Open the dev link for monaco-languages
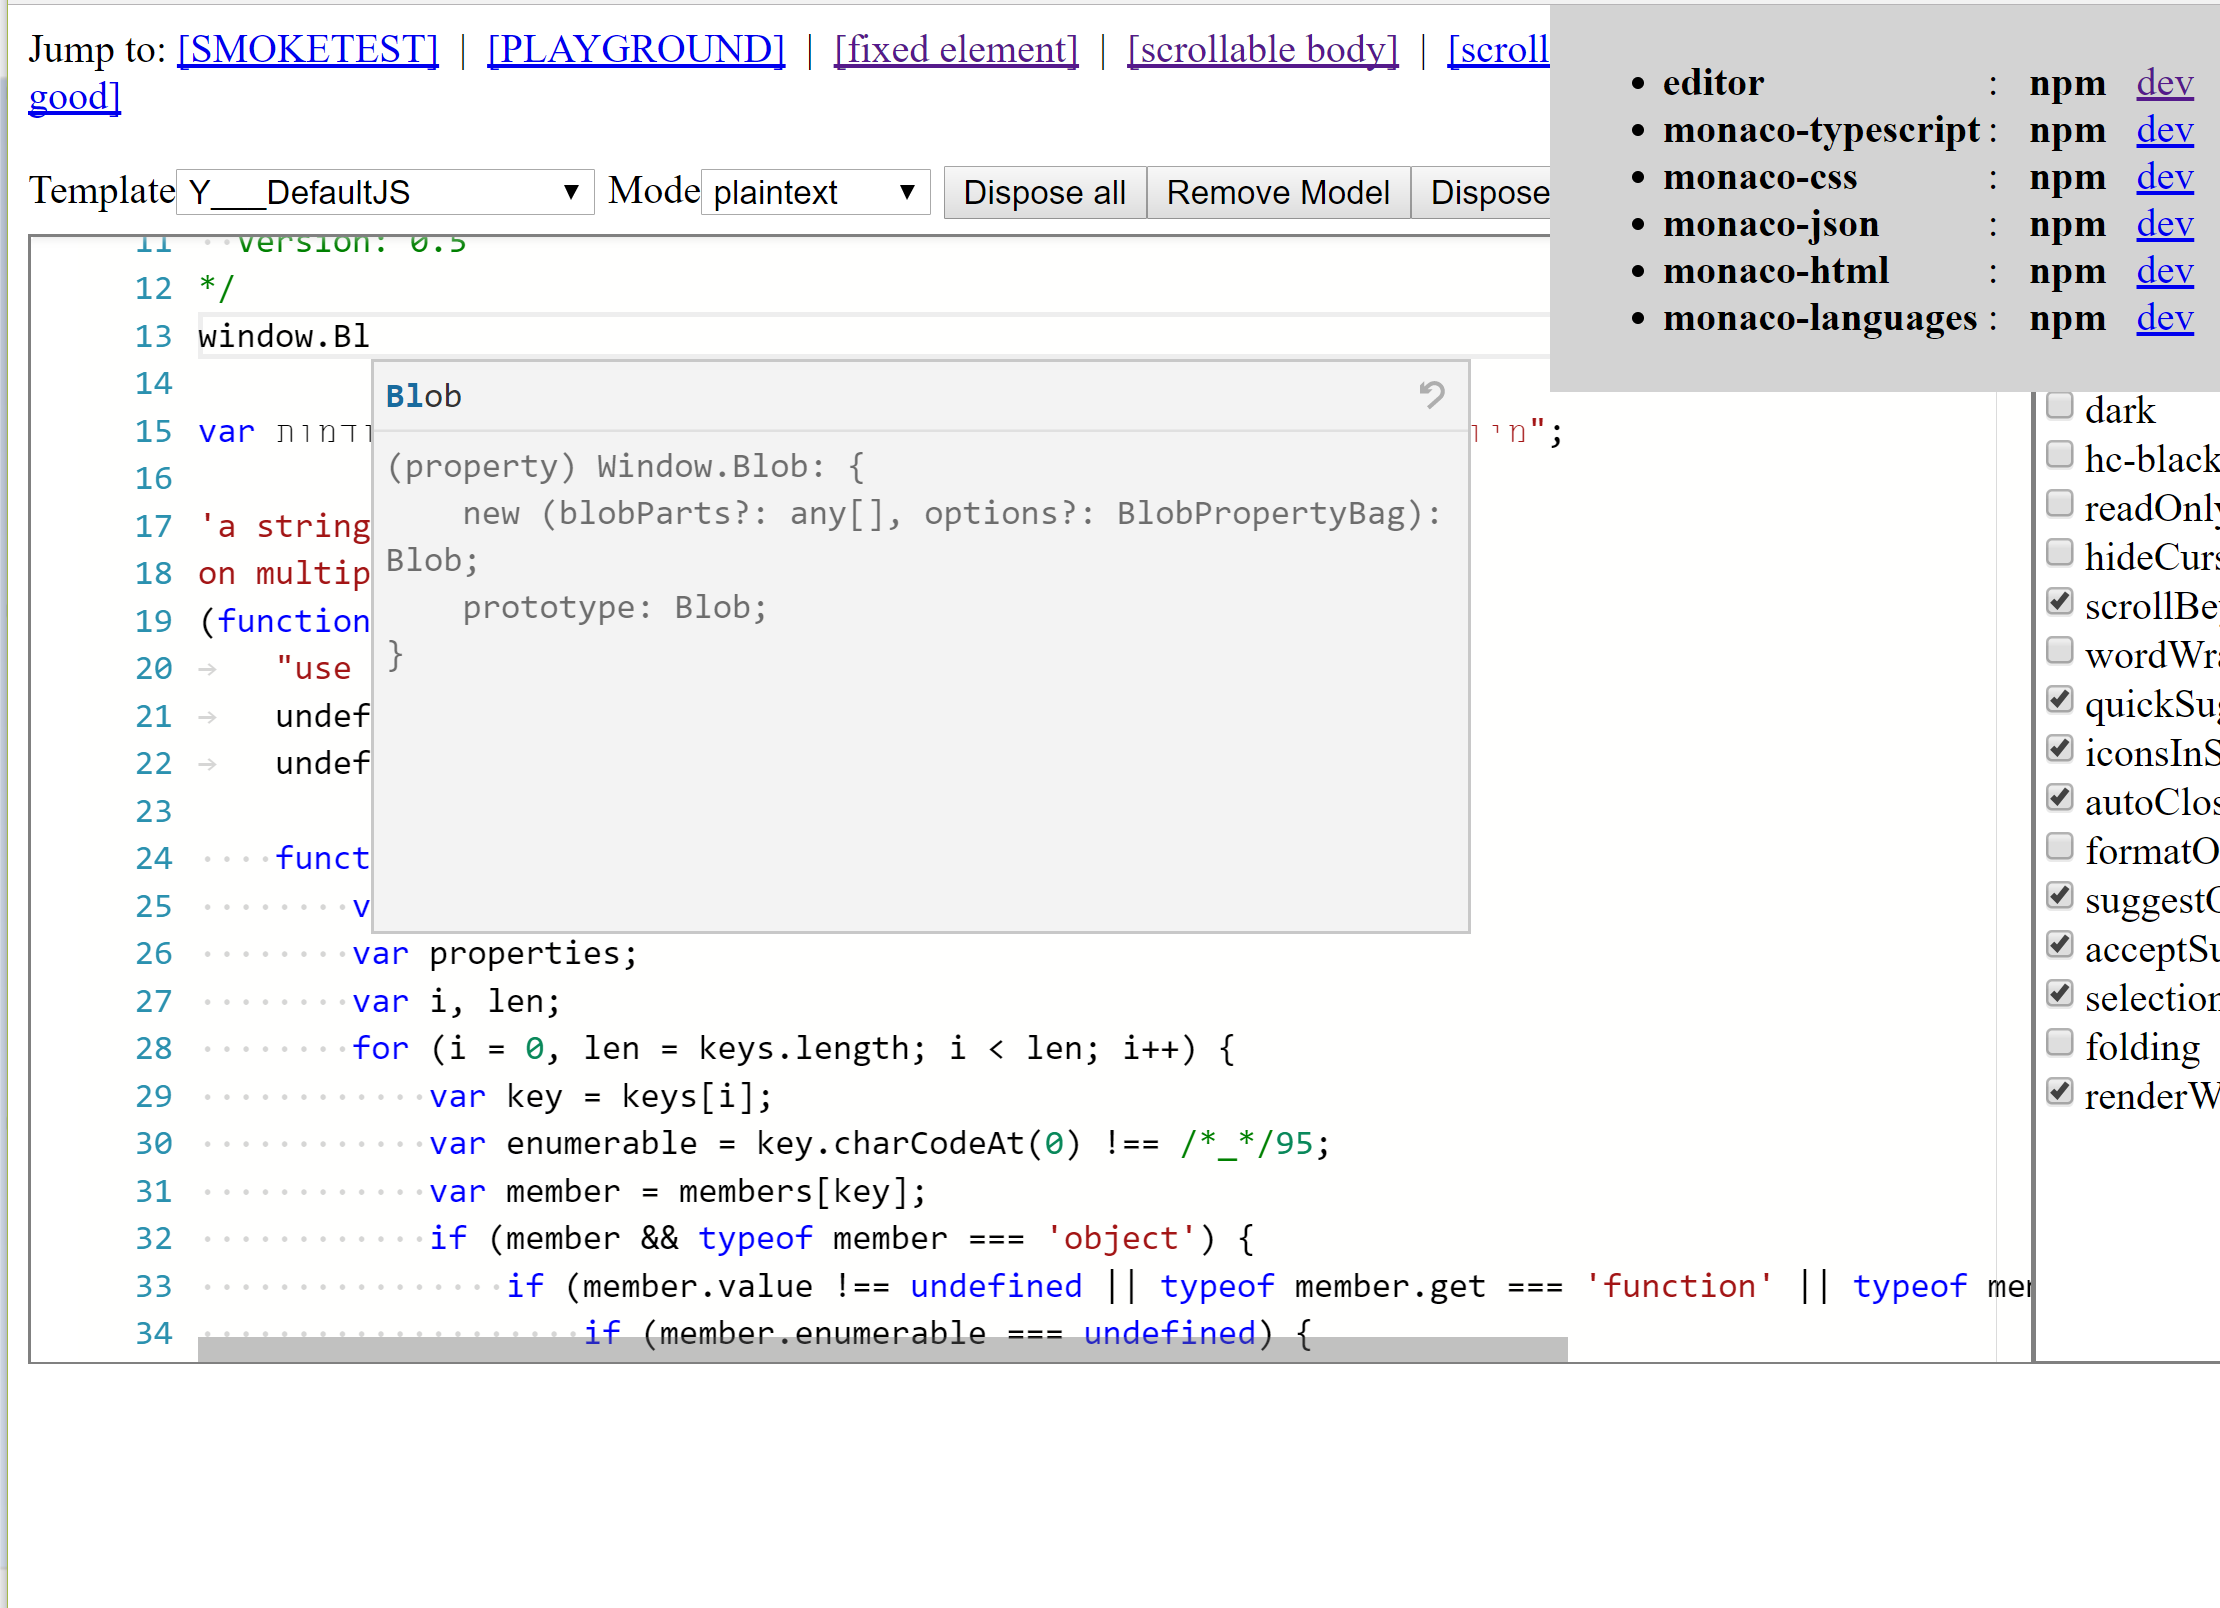The height and width of the screenshot is (1608, 2220). (2165, 318)
